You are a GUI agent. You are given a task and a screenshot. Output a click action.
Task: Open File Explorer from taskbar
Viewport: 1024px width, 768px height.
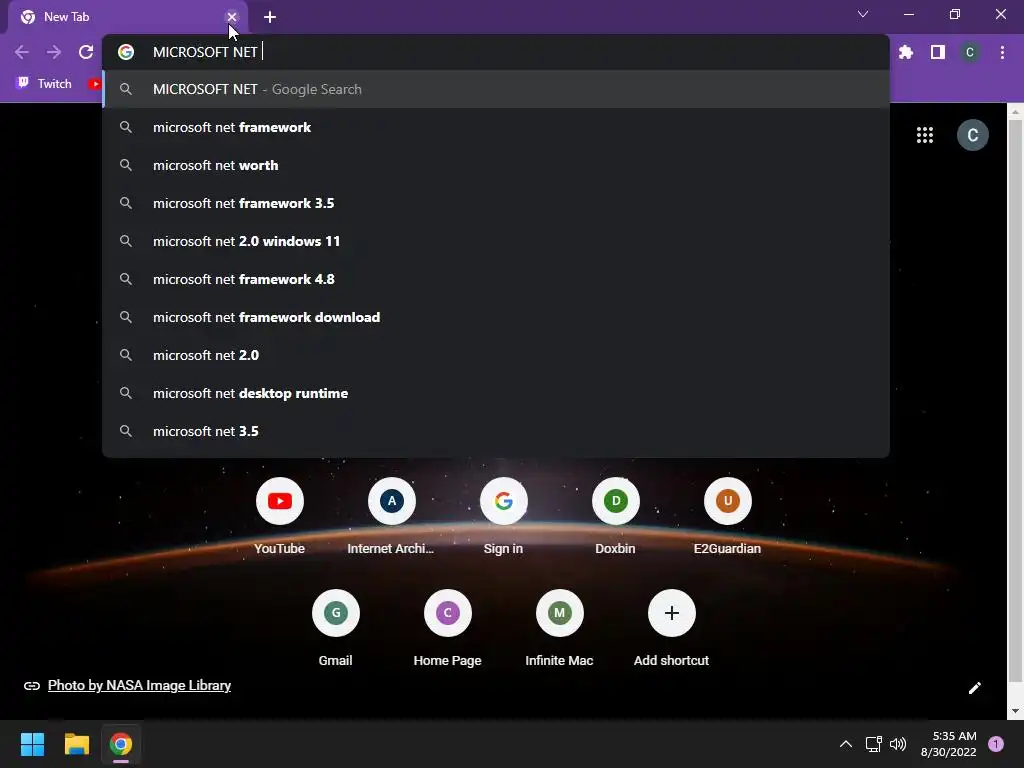coord(76,744)
